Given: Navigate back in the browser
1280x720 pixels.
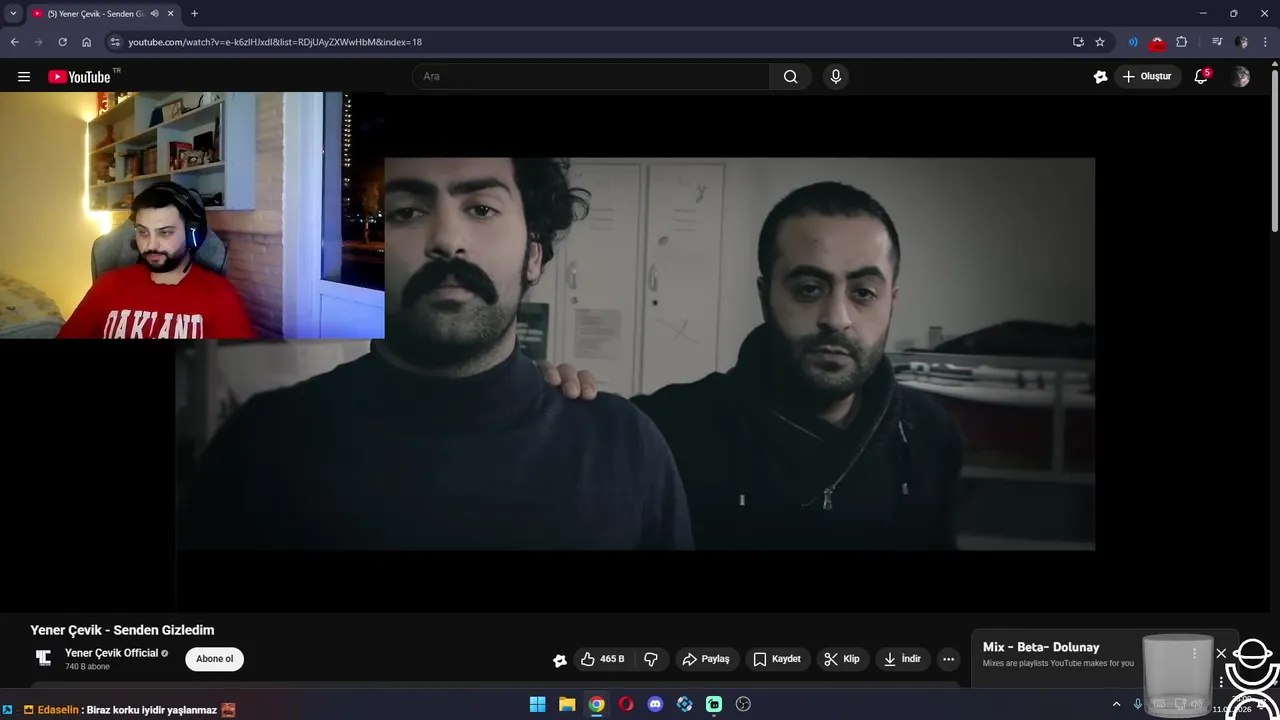Looking at the screenshot, I should tap(14, 42).
